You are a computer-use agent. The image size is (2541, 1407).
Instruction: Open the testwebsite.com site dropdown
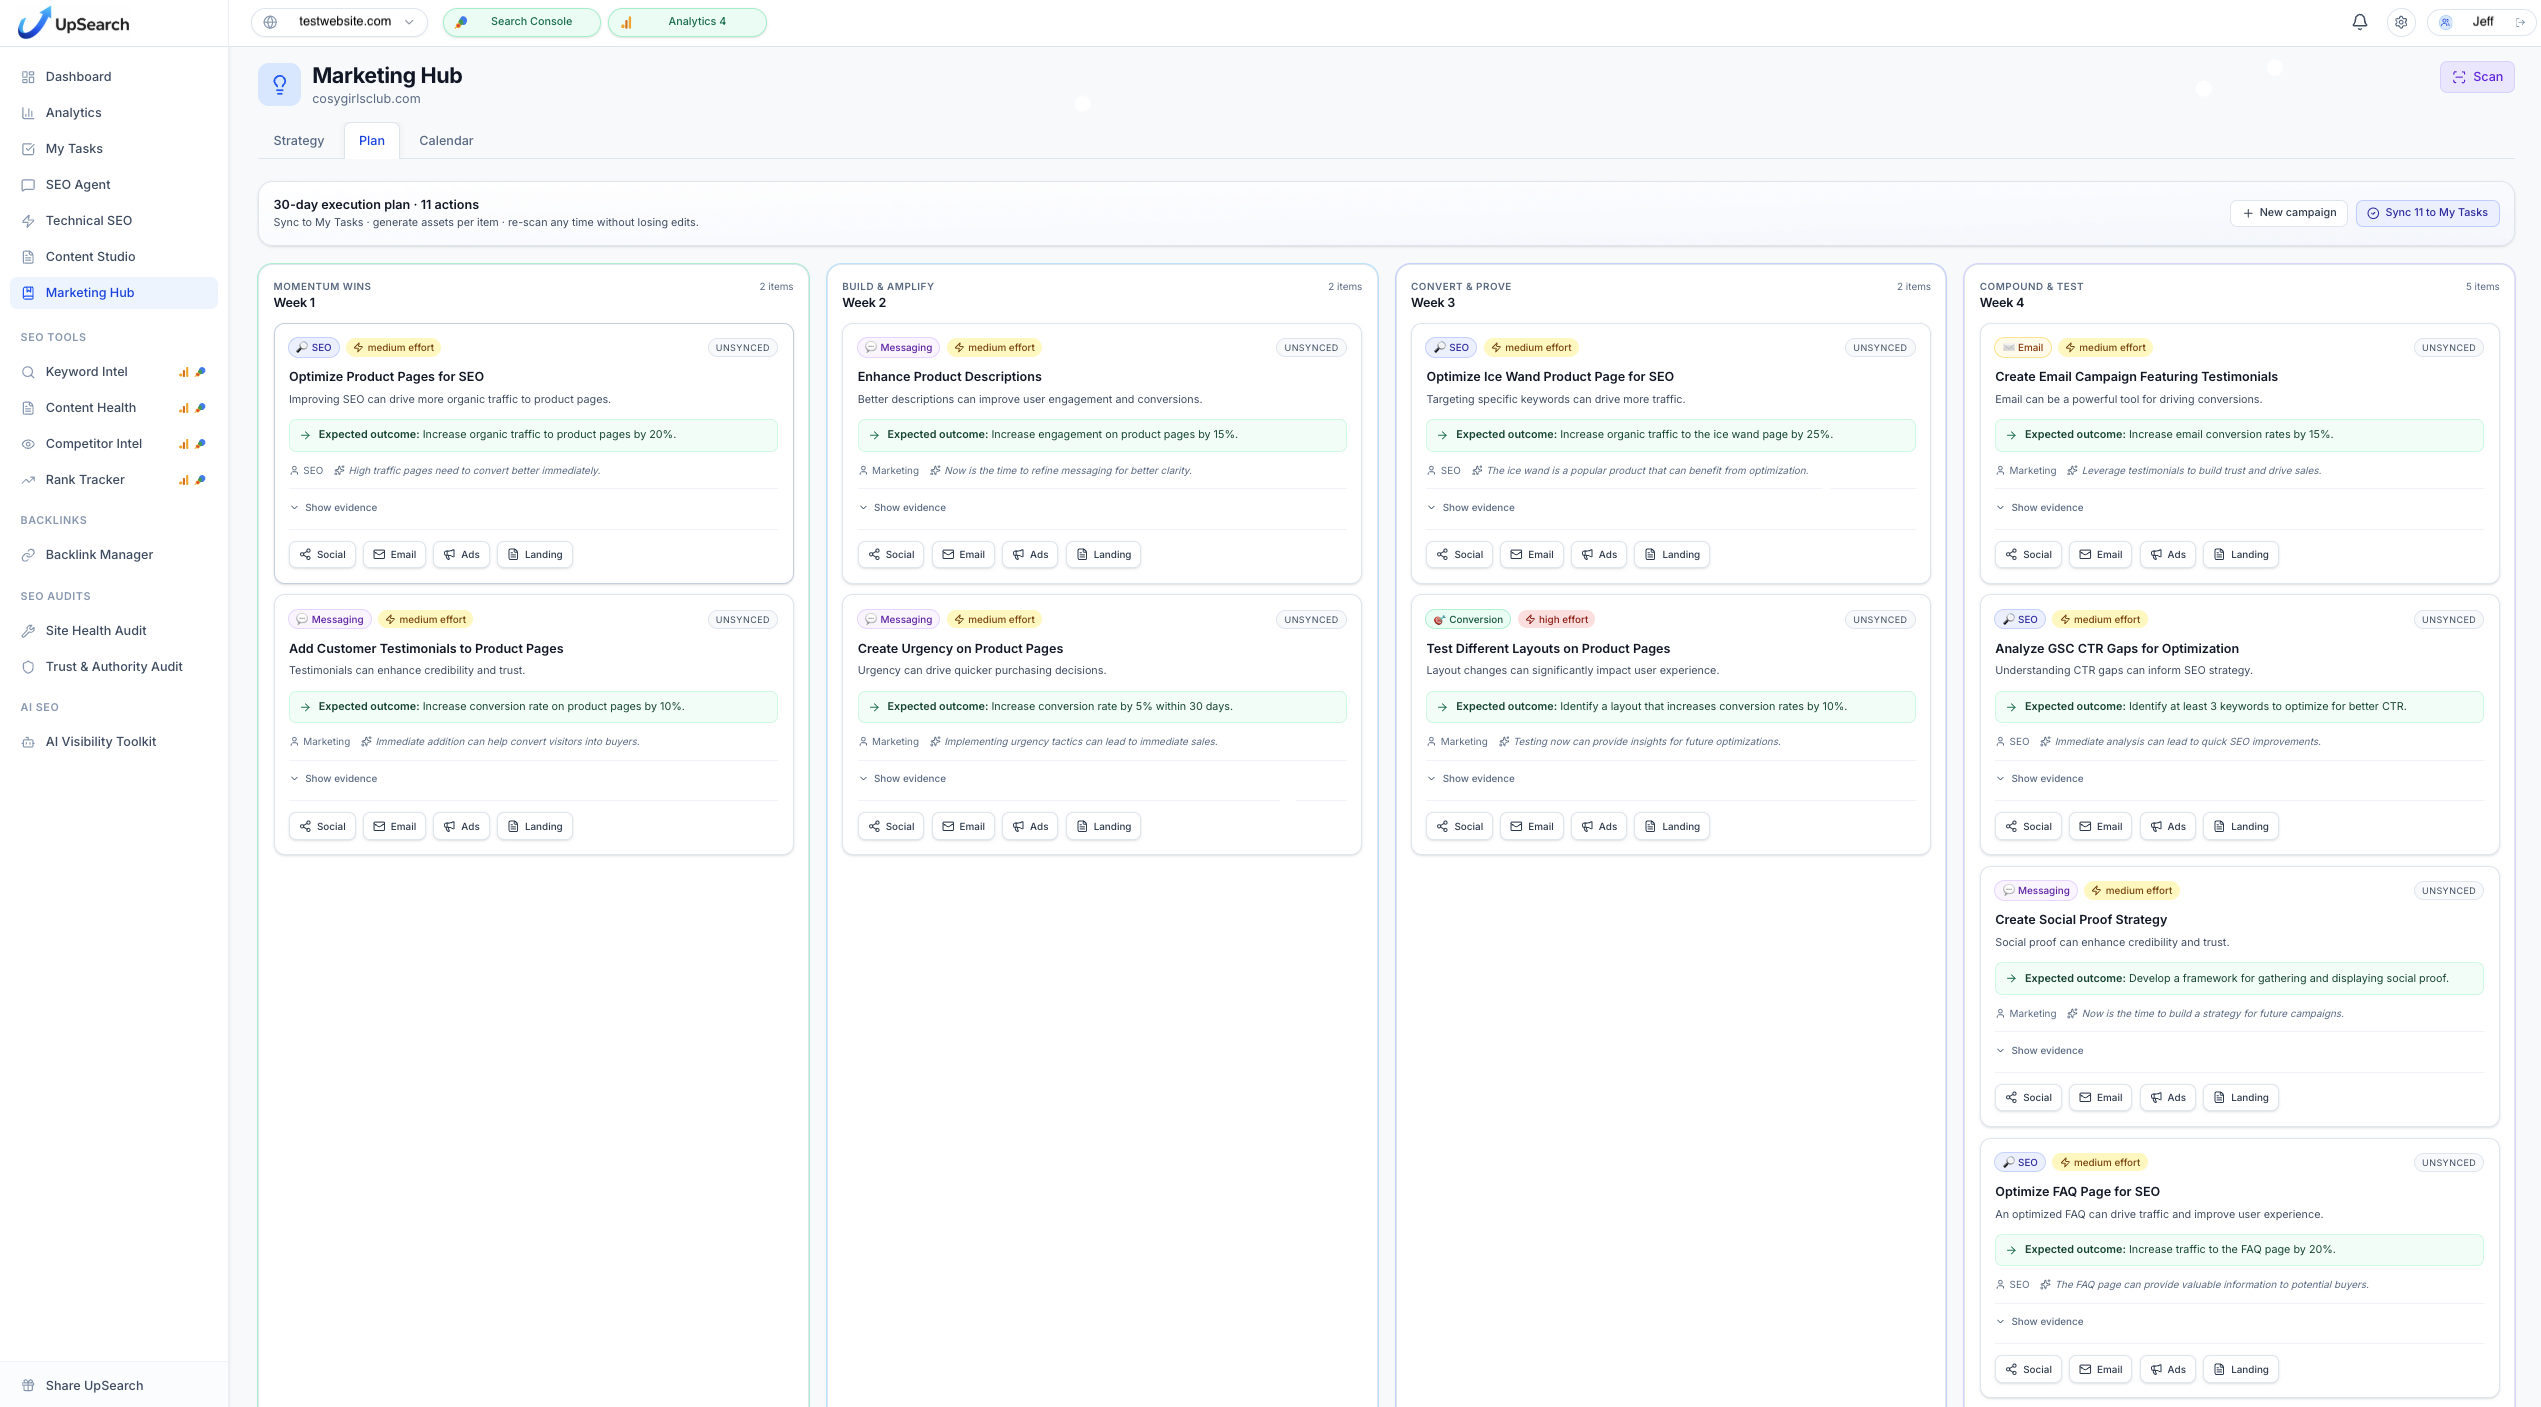(340, 22)
